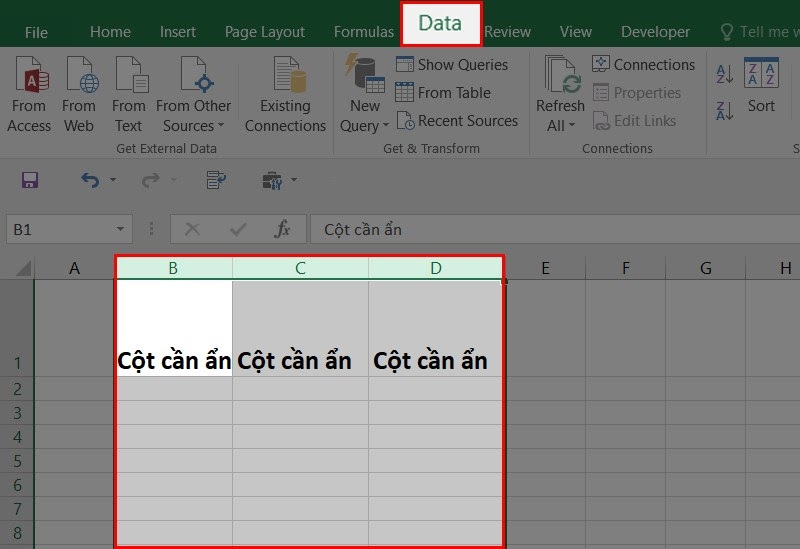800x549 pixels.
Task: Sort Z to A descending
Action: [724, 110]
